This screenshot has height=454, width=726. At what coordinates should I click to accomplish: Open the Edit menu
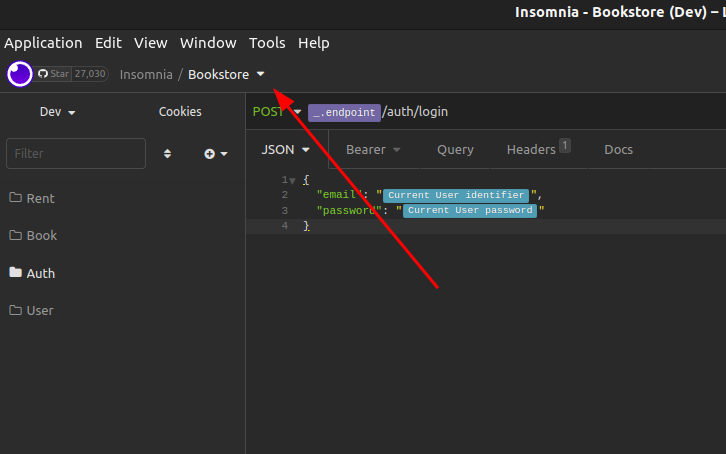click(x=108, y=43)
